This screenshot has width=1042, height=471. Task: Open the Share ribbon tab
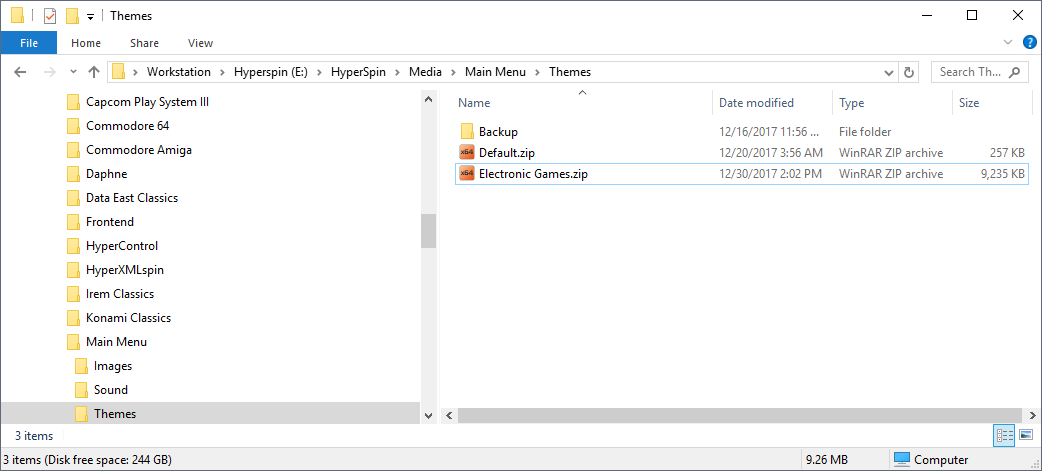coord(144,43)
